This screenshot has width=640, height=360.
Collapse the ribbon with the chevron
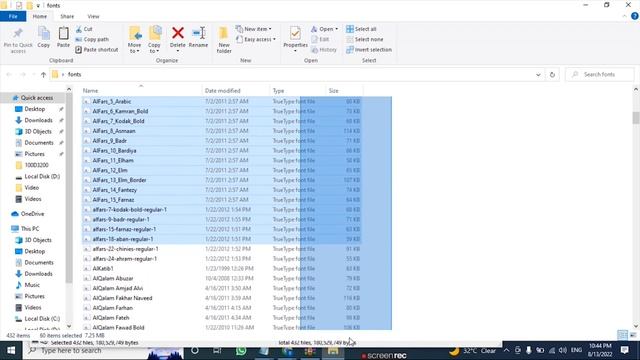tap(624, 16)
